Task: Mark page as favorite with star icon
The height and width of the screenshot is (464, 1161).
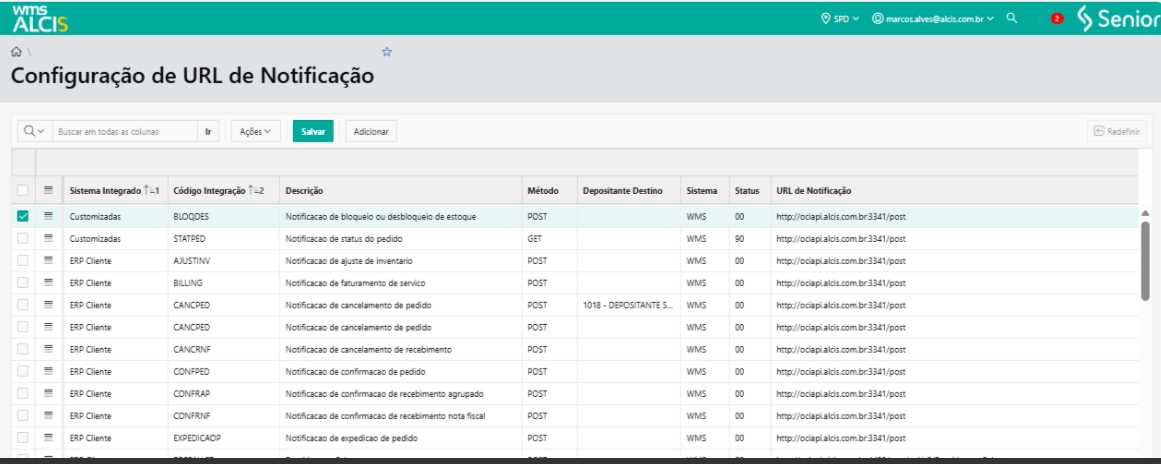Action: (x=387, y=52)
